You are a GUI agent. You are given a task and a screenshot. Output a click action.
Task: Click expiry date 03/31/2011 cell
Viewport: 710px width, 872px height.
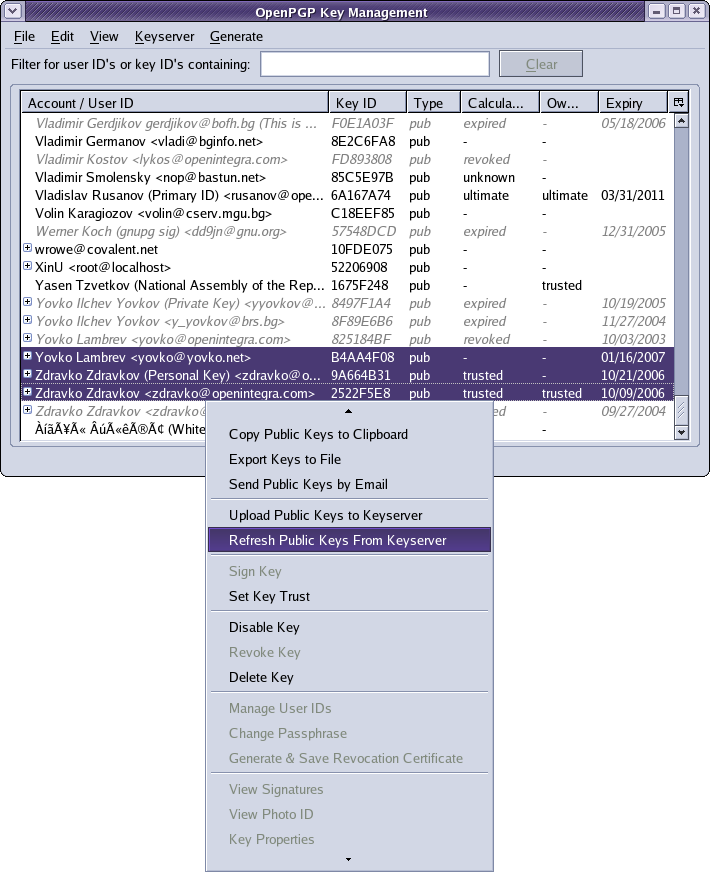(633, 195)
